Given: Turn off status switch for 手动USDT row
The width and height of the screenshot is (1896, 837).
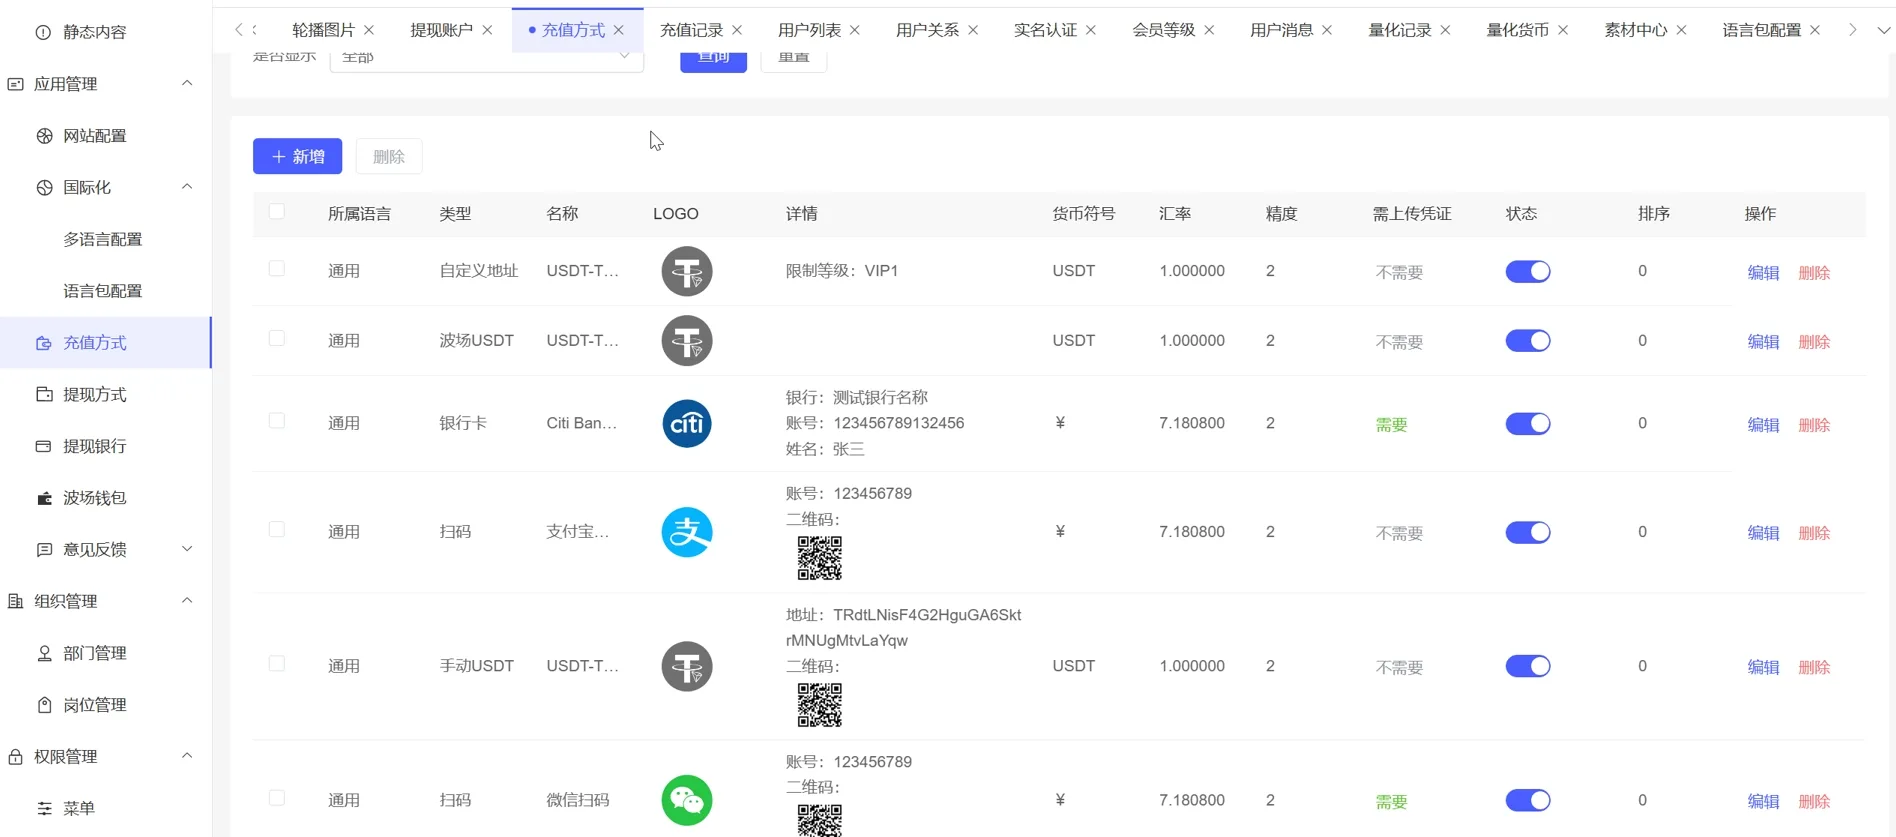Looking at the screenshot, I should tap(1527, 666).
